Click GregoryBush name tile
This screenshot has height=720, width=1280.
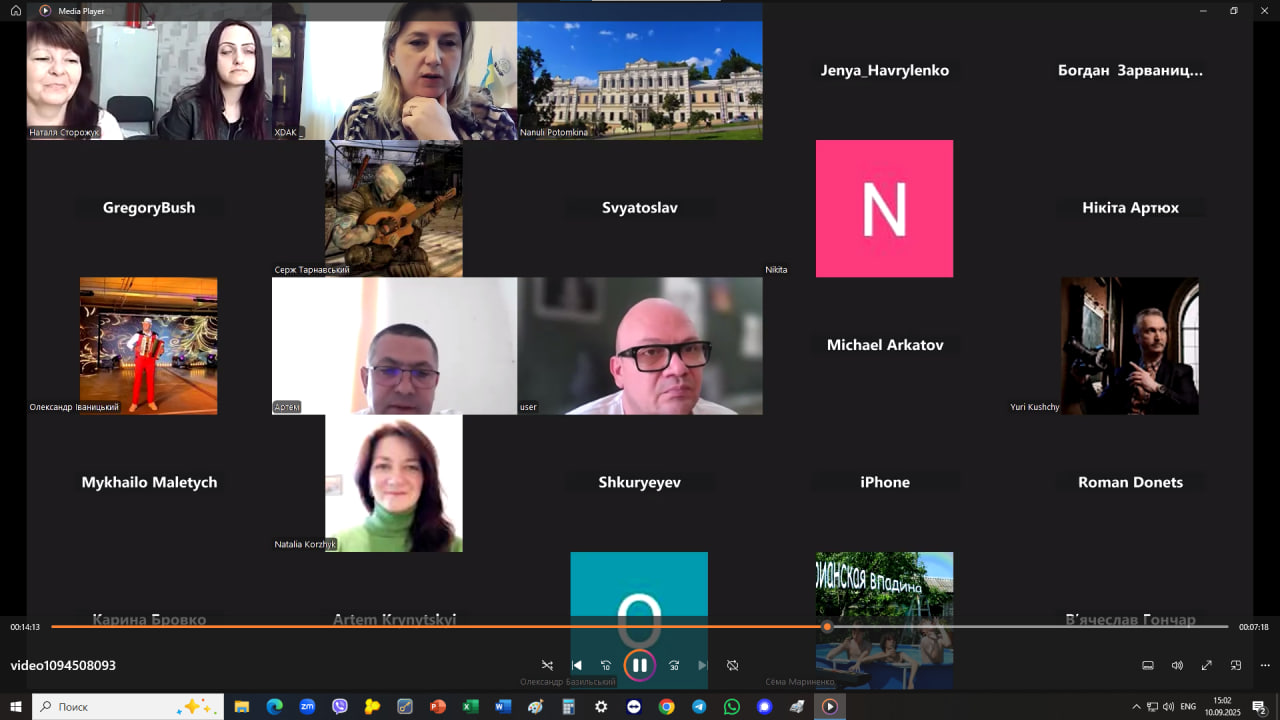(x=149, y=208)
